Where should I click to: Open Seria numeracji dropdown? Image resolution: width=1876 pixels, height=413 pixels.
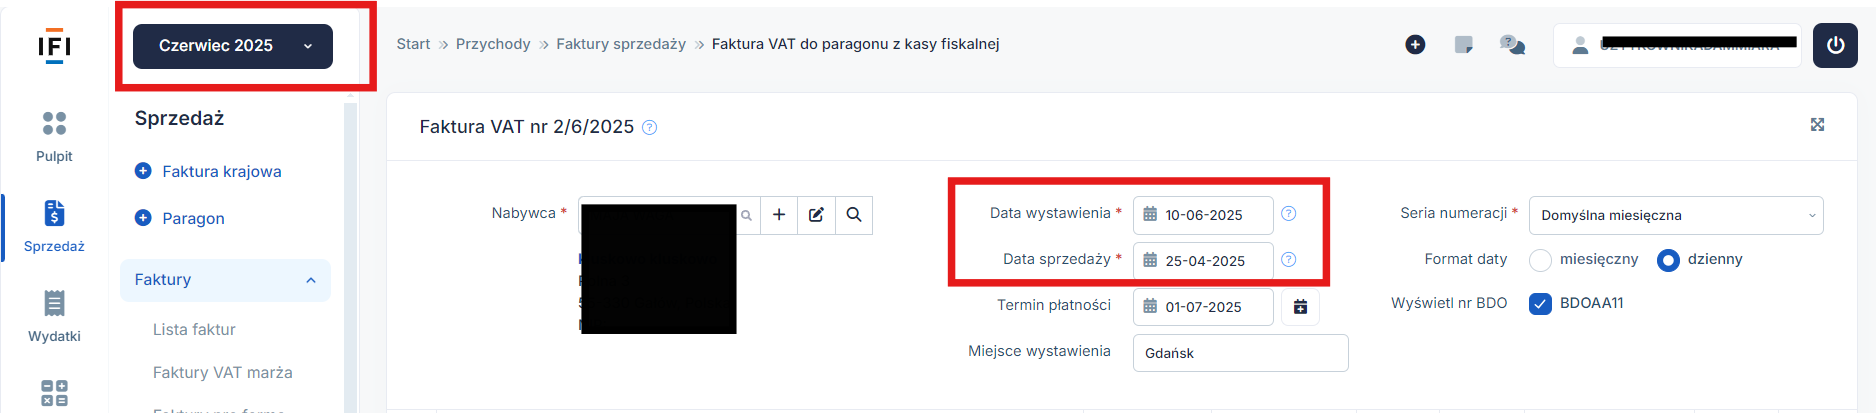point(1676,215)
